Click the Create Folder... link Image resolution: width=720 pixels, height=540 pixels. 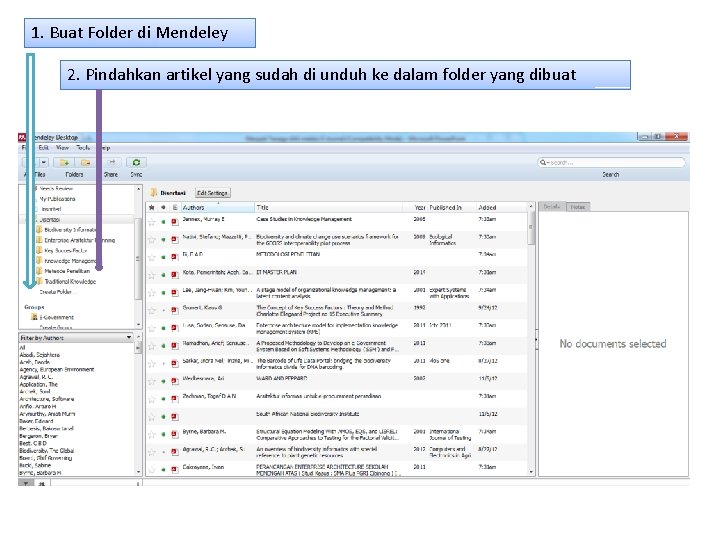(x=58, y=292)
